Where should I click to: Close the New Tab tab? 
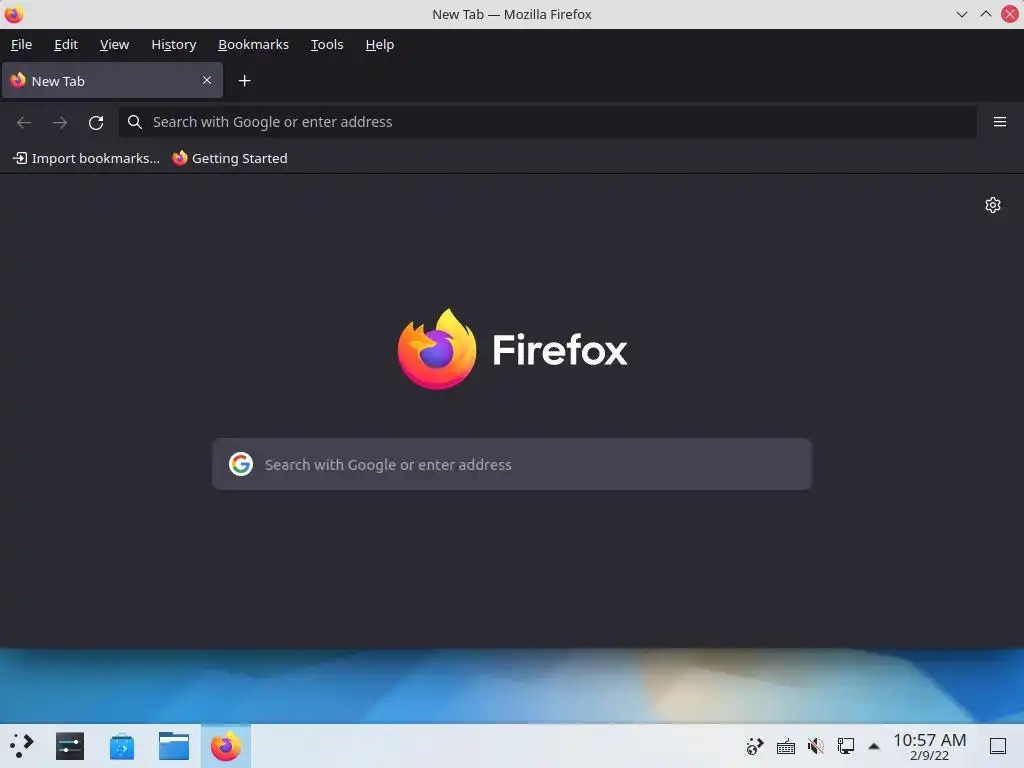[x=206, y=80]
